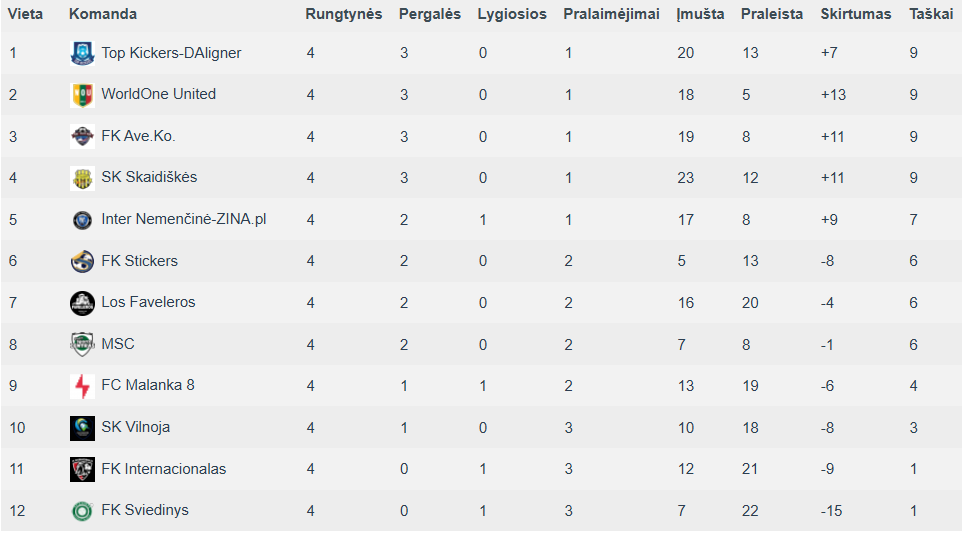The image size is (962, 535).
Task: Click the MSC shield emblem
Action: pyautogui.click(x=82, y=344)
